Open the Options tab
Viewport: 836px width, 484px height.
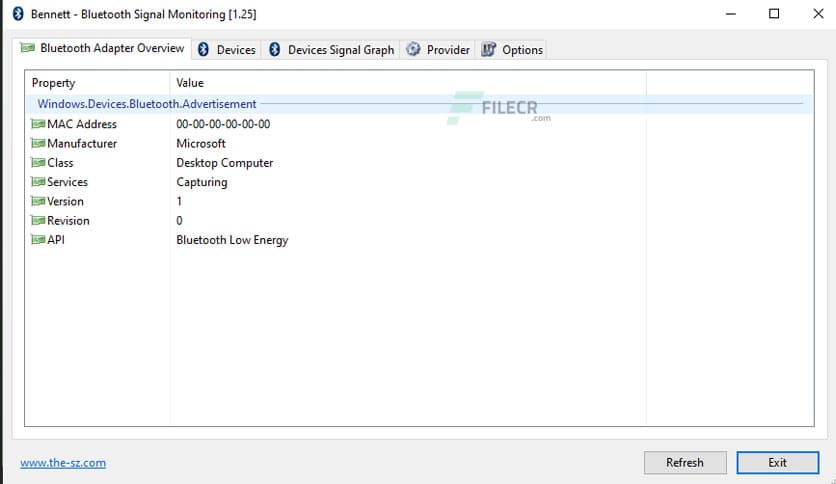tap(512, 50)
